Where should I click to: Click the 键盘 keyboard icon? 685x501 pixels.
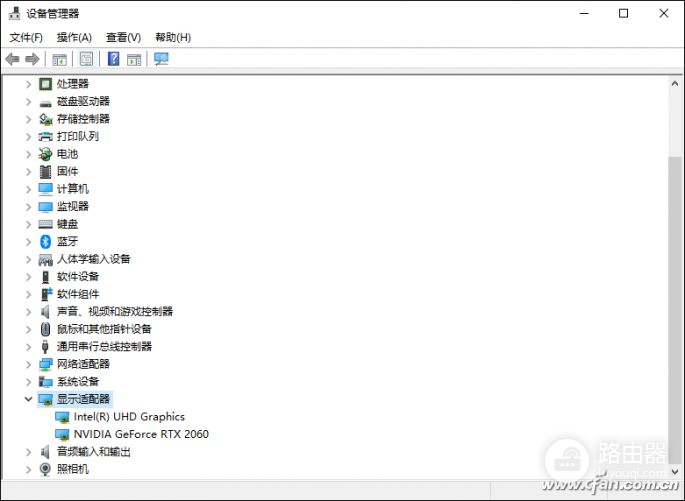45,224
